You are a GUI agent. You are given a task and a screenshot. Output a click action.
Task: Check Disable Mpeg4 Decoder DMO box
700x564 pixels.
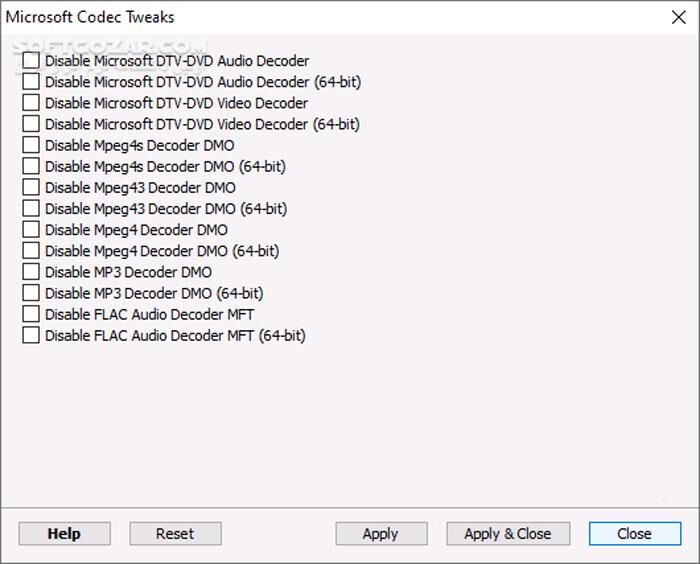31,230
